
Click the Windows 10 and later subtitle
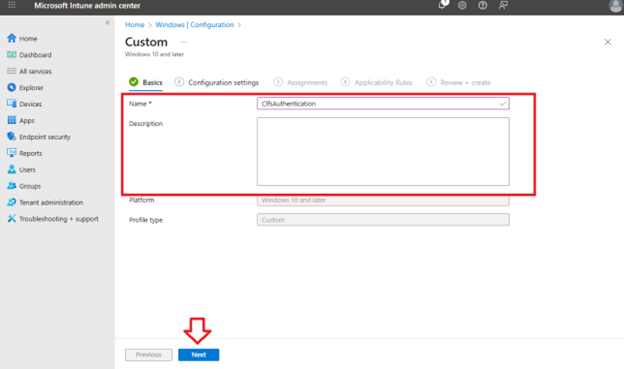point(154,54)
